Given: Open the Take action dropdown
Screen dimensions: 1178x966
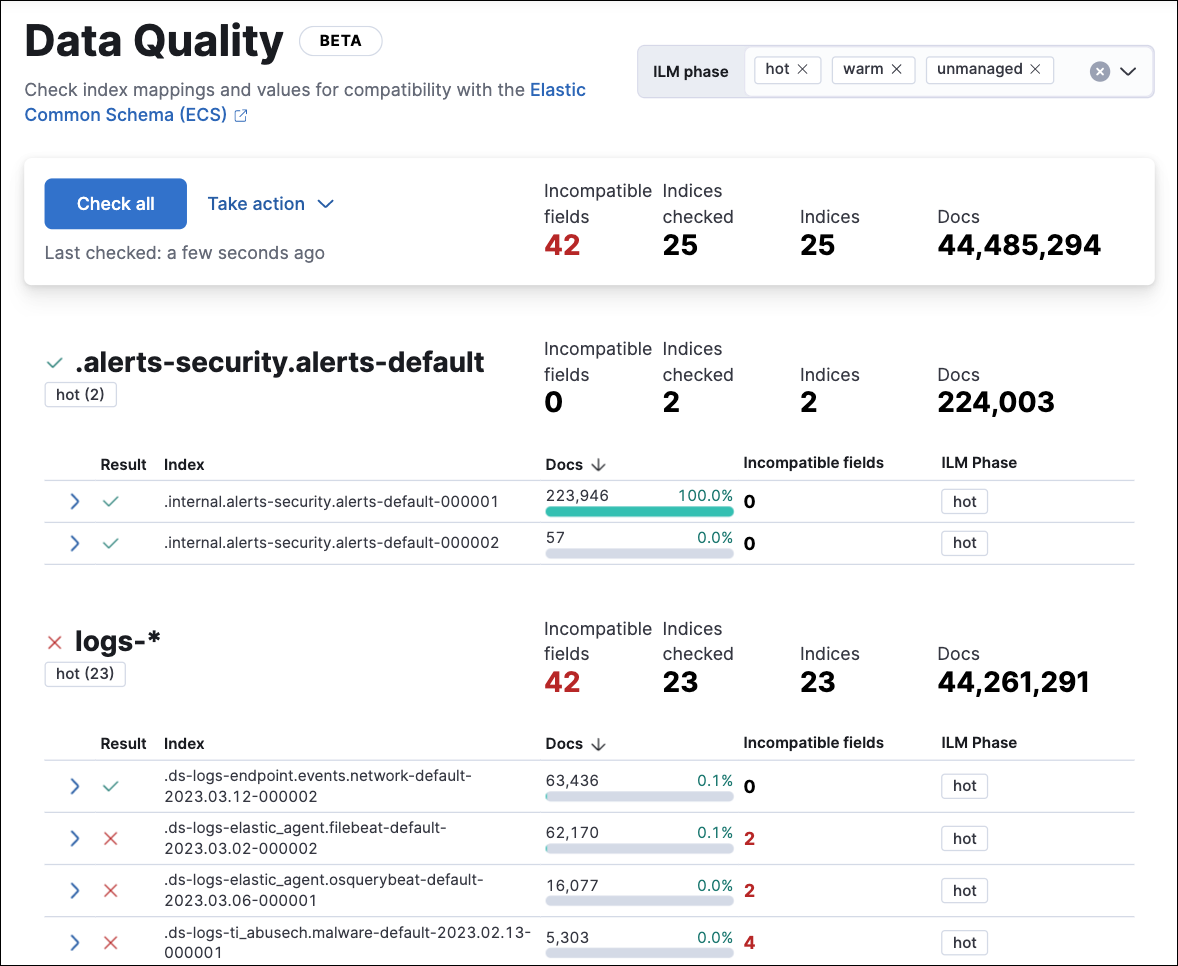Looking at the screenshot, I should click(x=271, y=203).
